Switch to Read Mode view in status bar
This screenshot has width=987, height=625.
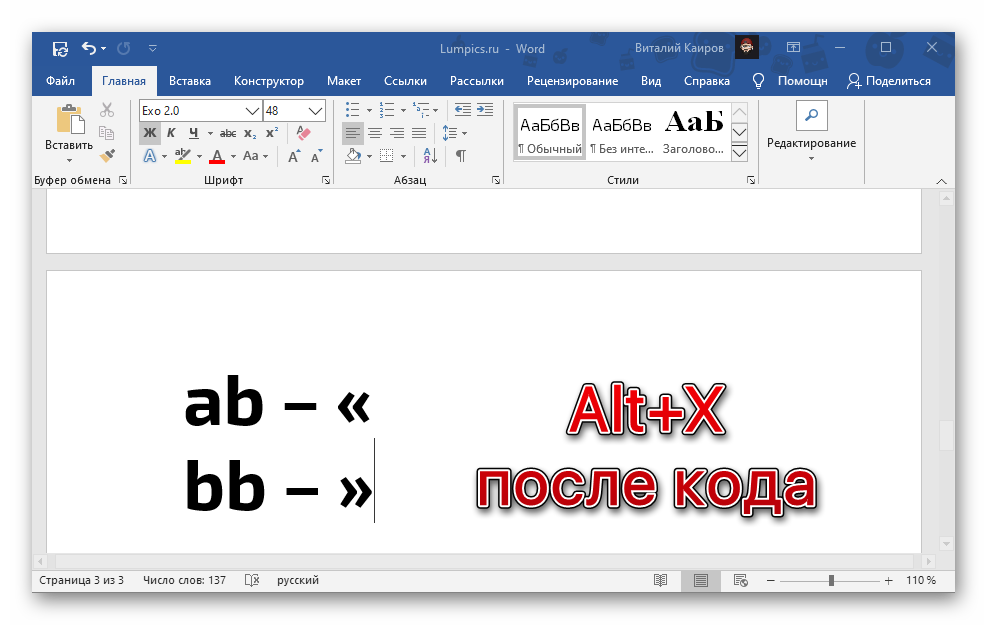(x=660, y=580)
